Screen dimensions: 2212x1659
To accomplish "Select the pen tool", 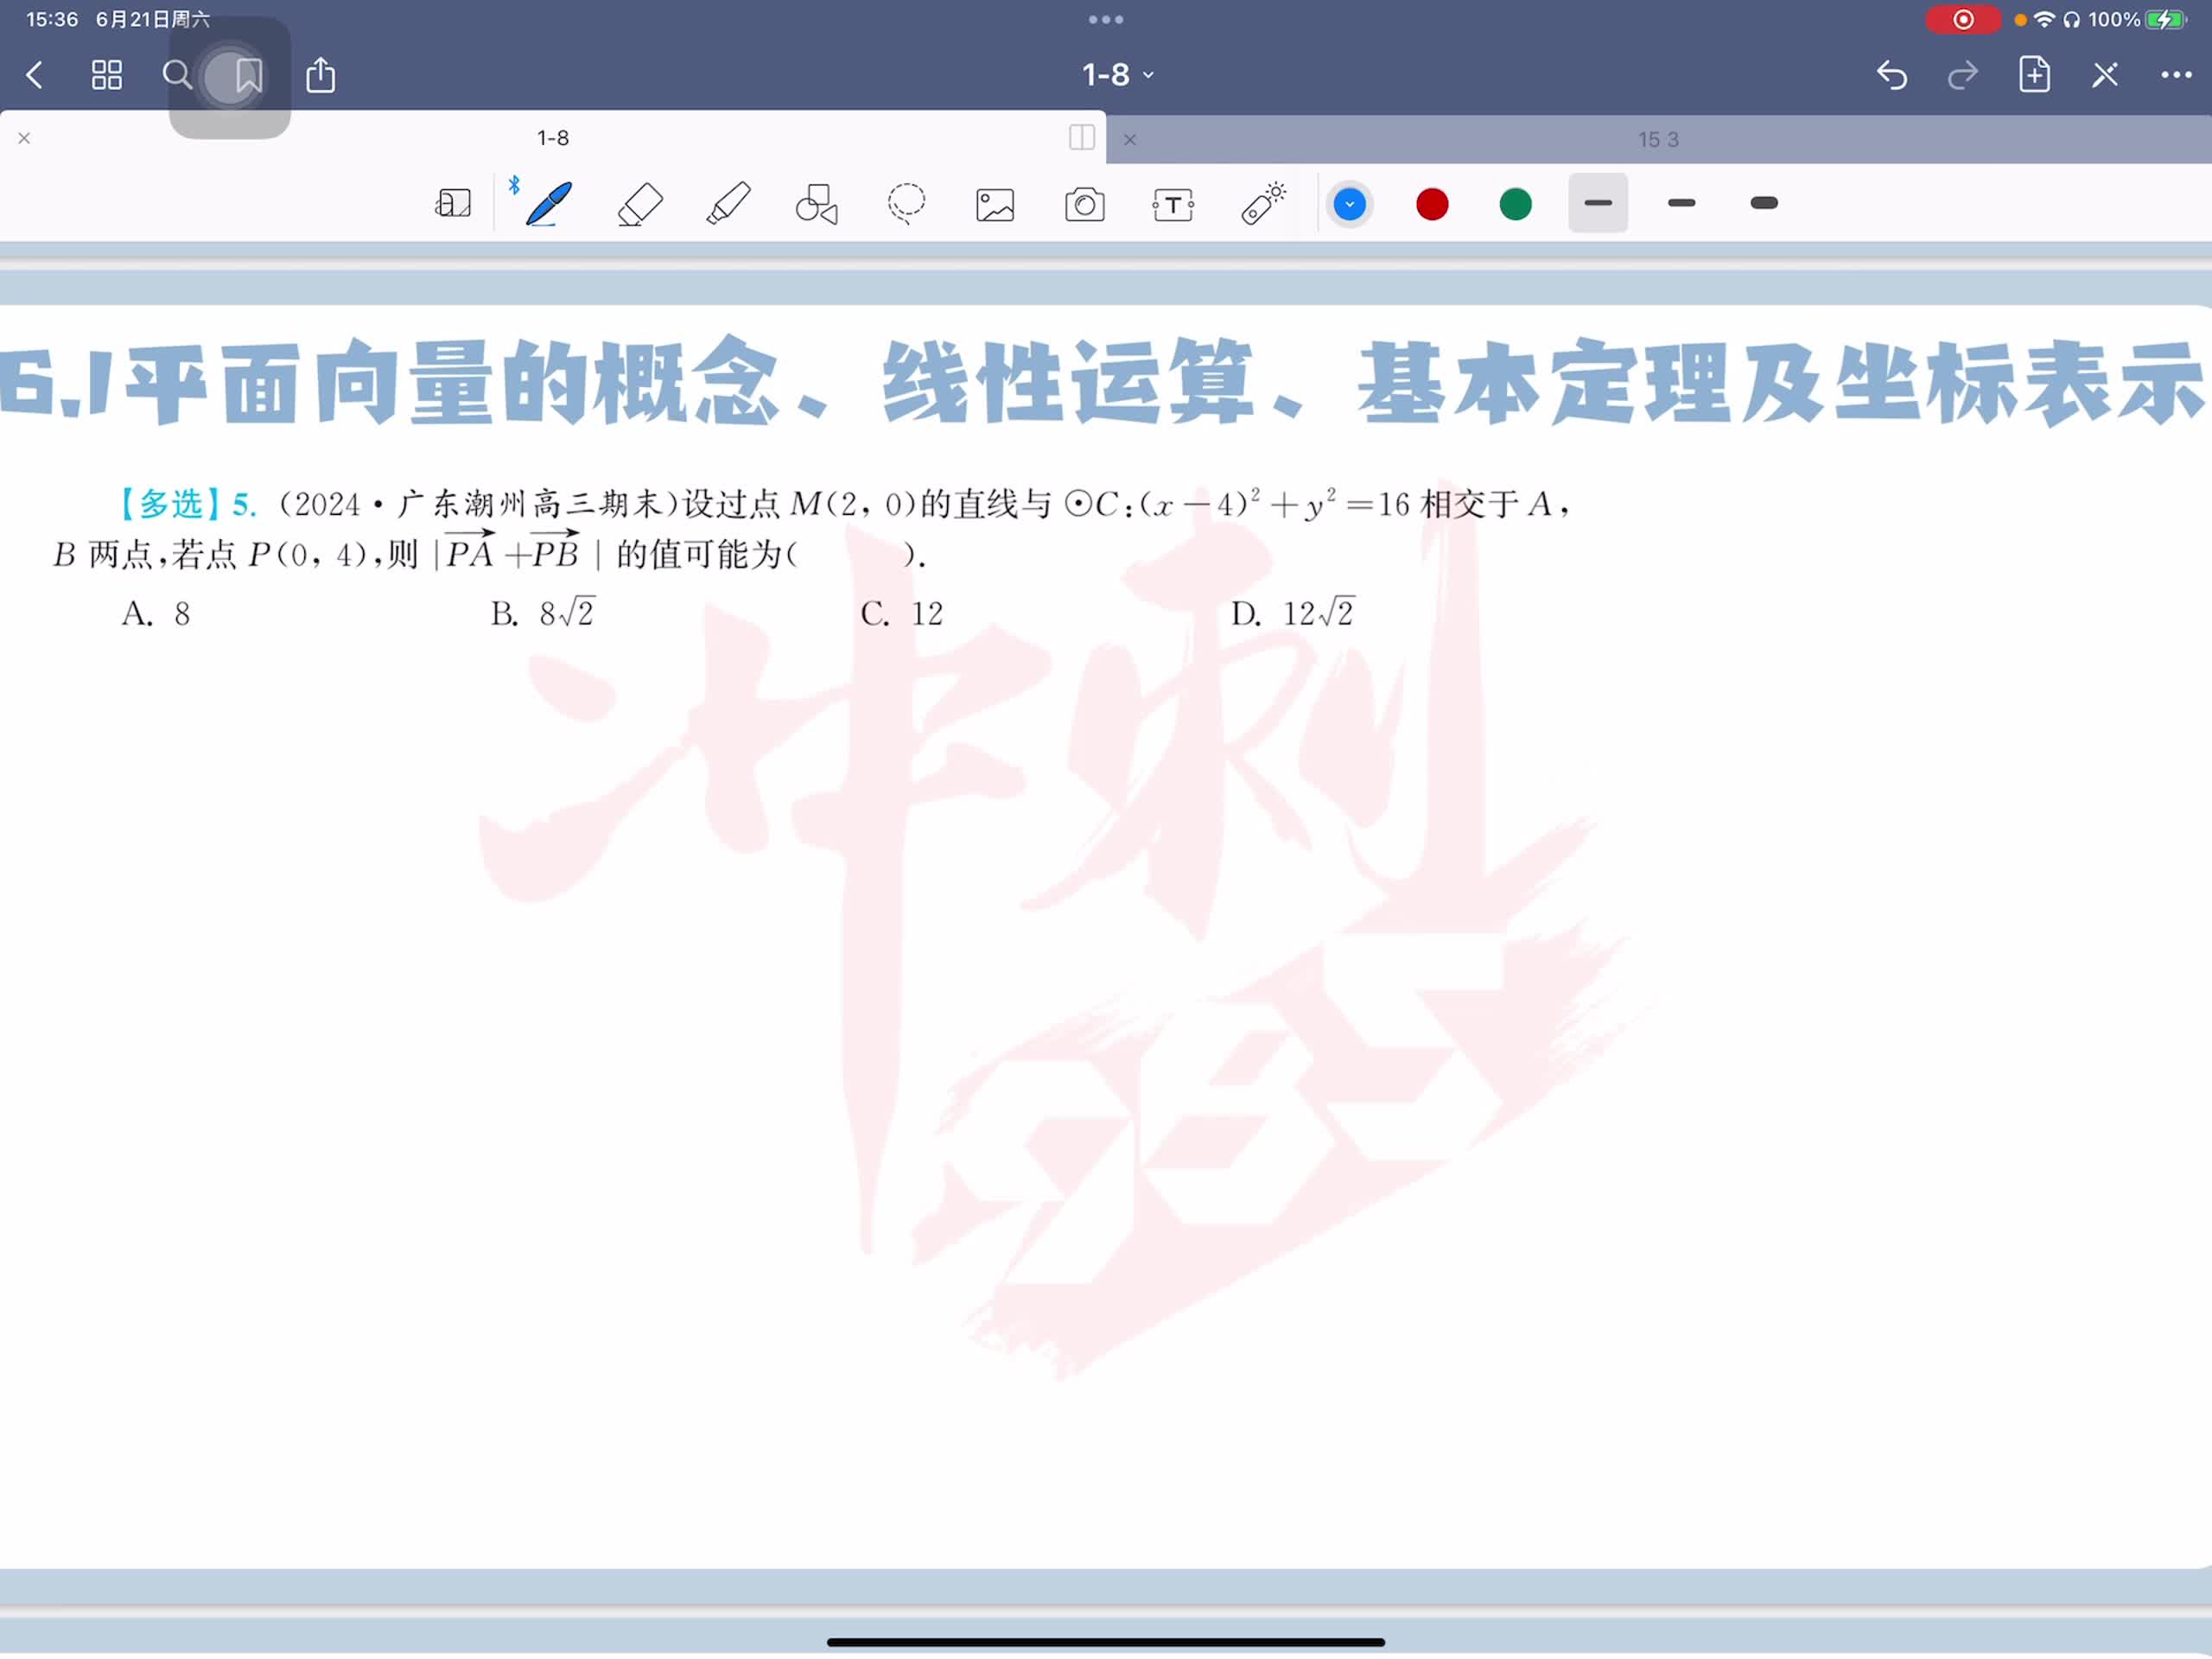I will [x=548, y=204].
